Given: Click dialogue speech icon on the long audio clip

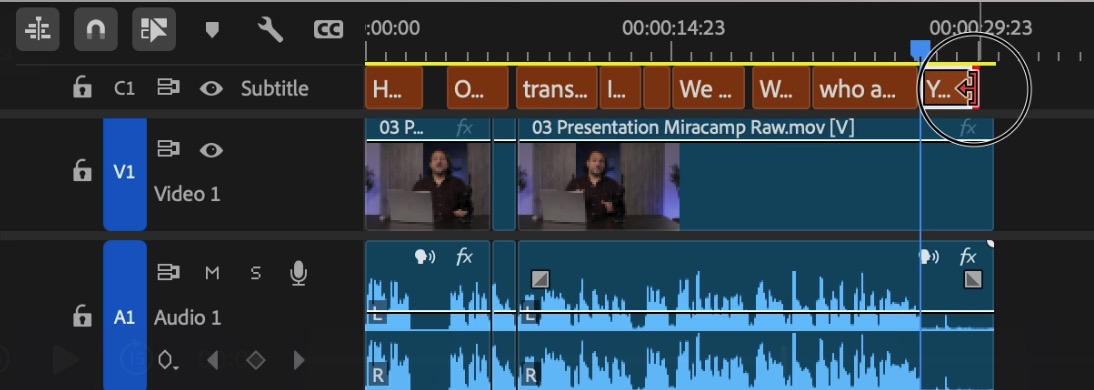Looking at the screenshot, I should point(929,257).
